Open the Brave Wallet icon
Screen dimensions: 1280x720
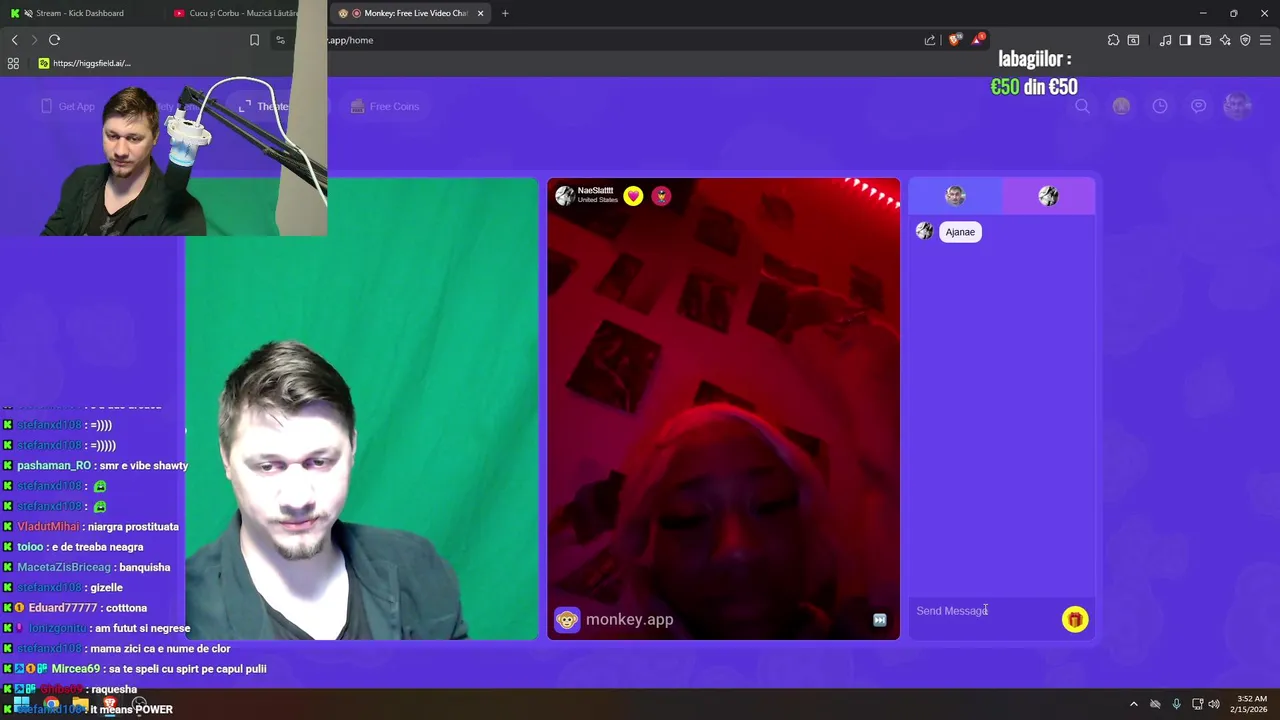1205,40
